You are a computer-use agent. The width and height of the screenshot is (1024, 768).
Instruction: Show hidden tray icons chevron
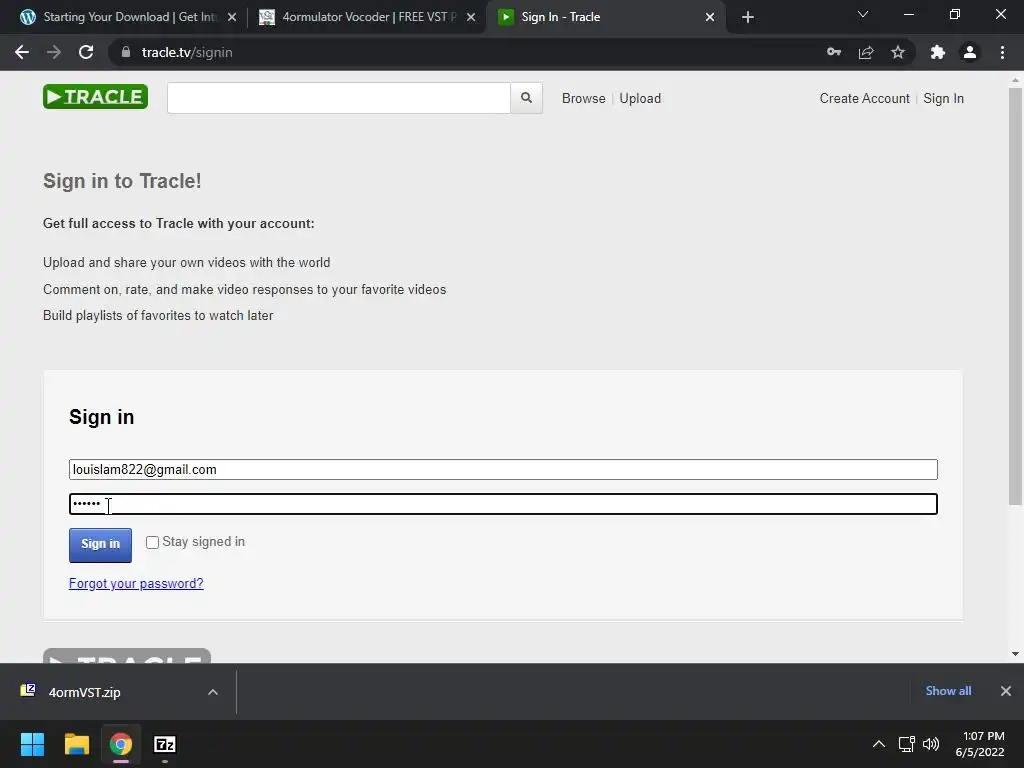click(x=879, y=744)
